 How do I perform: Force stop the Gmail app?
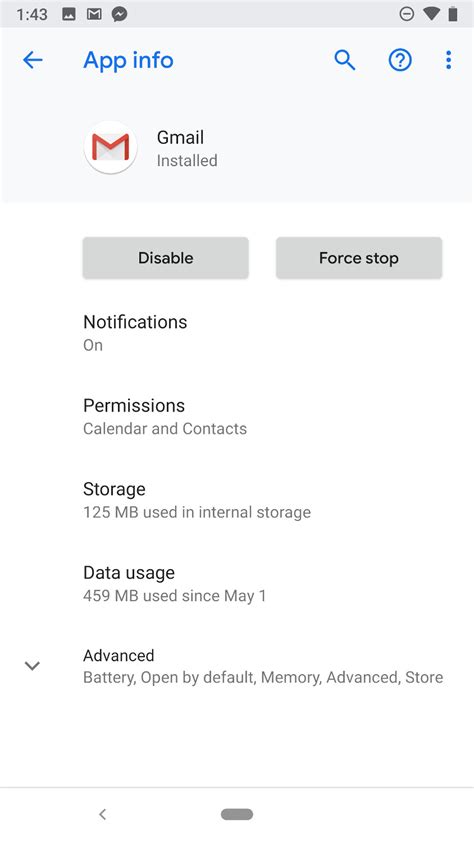(x=359, y=258)
